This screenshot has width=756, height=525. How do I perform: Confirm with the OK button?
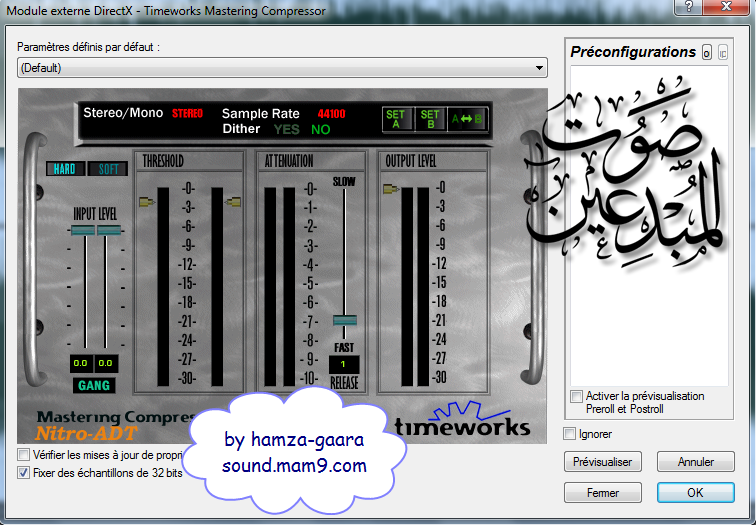pyautogui.click(x=696, y=493)
